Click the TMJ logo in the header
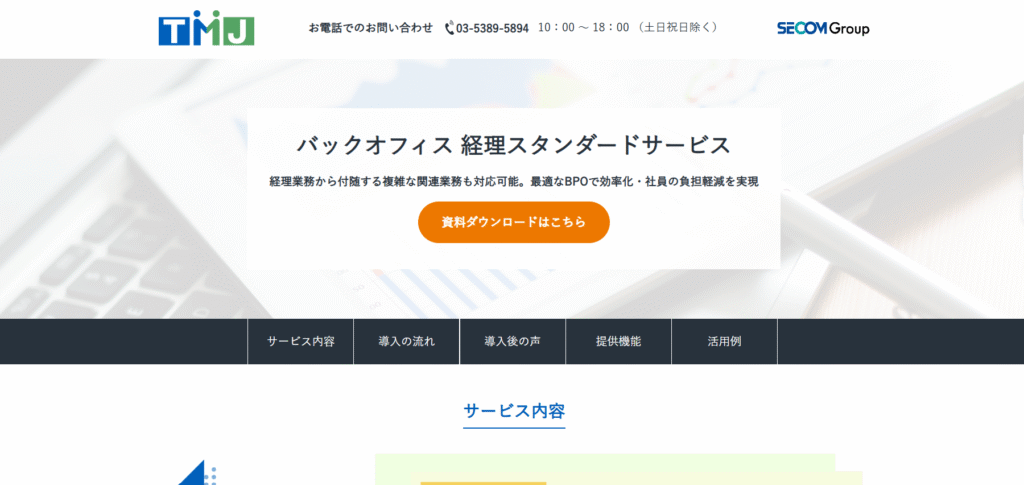This screenshot has height=485, width=1024. coord(206,29)
